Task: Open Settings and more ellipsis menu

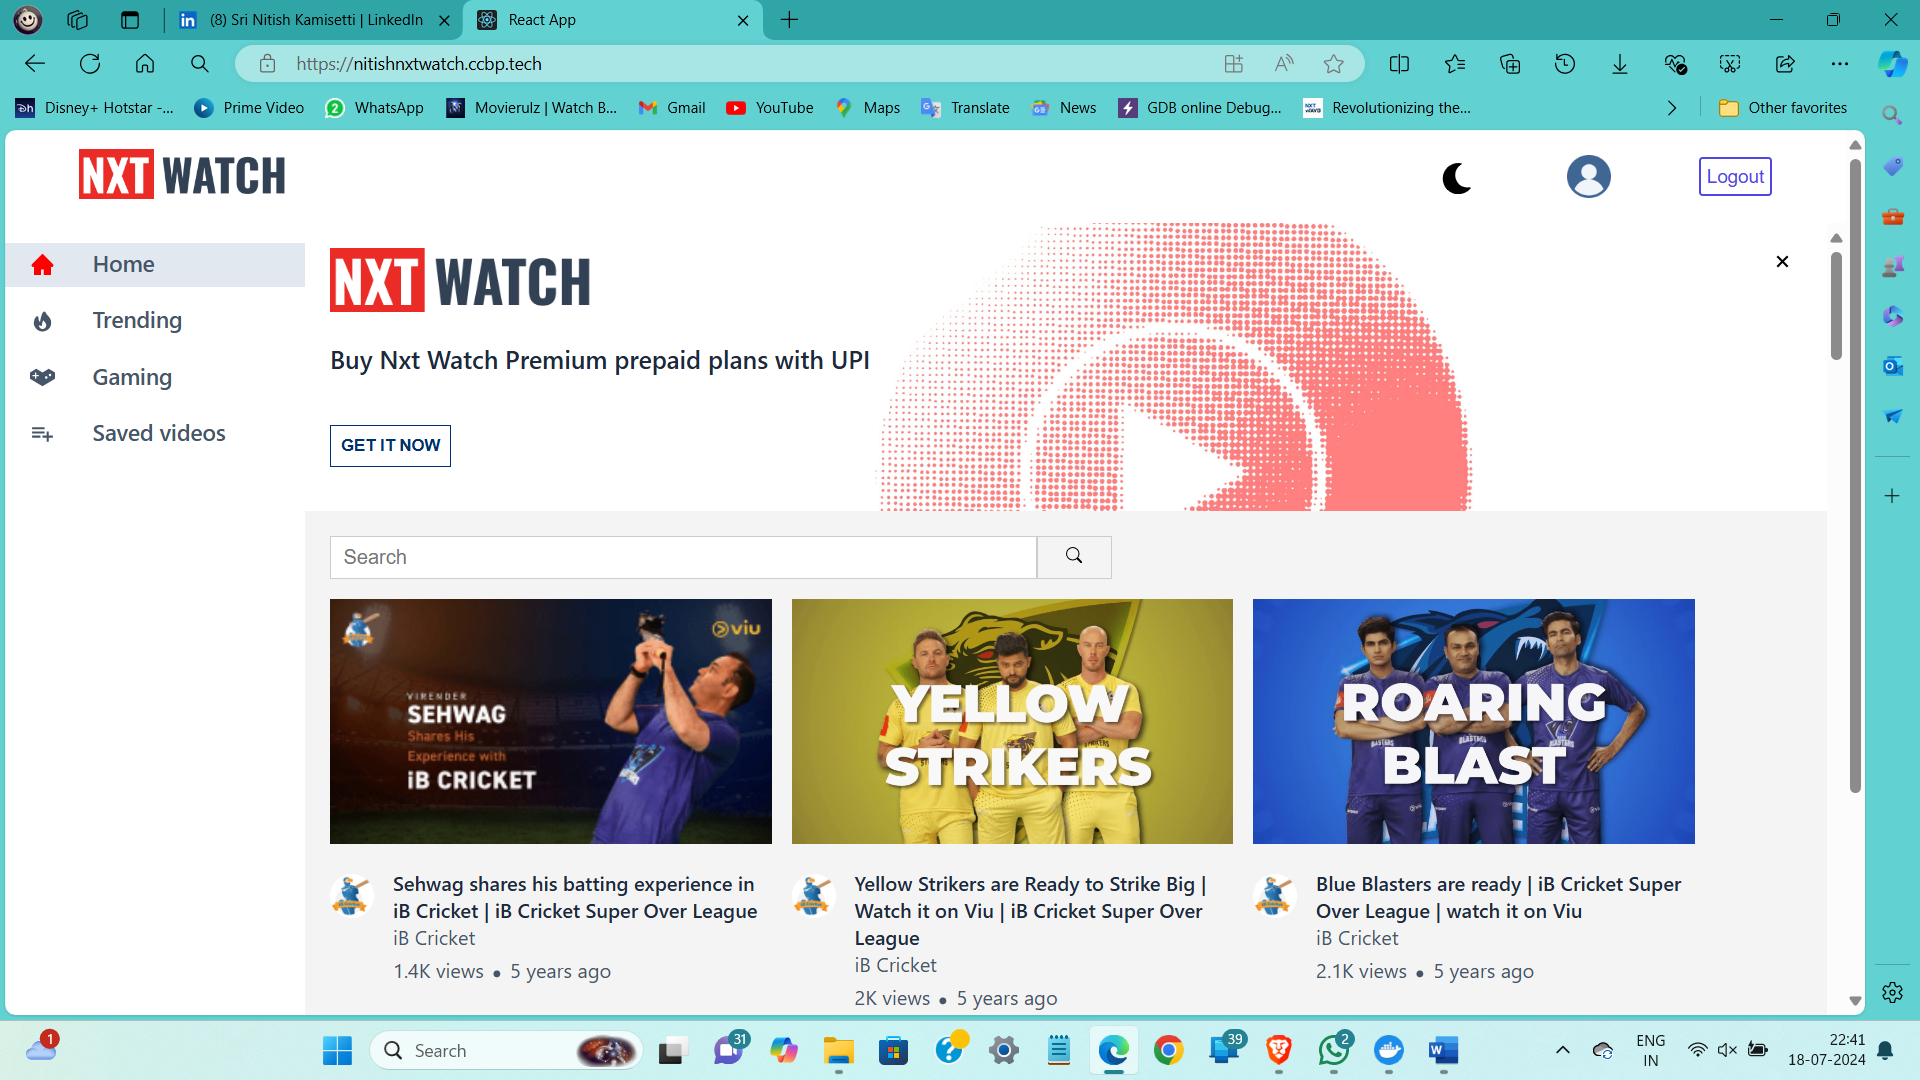Action: 1840,64
